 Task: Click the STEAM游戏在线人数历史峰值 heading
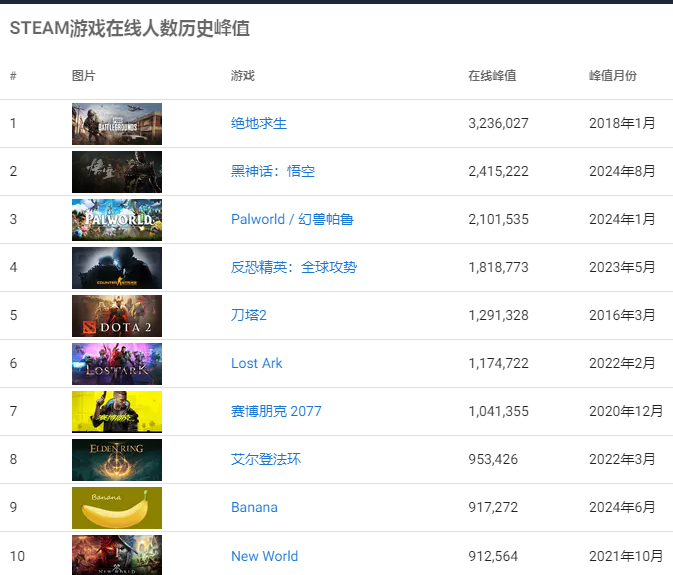130,29
